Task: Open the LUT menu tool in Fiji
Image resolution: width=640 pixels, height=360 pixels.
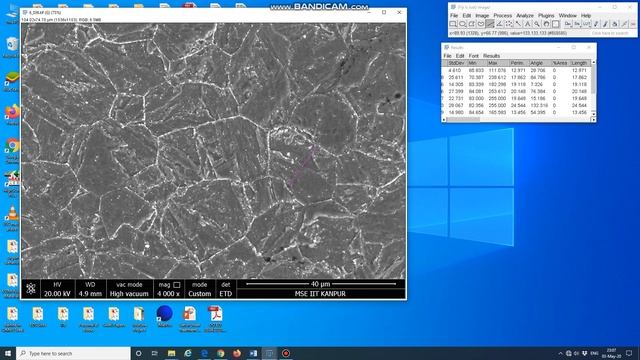Action: [x=587, y=24]
